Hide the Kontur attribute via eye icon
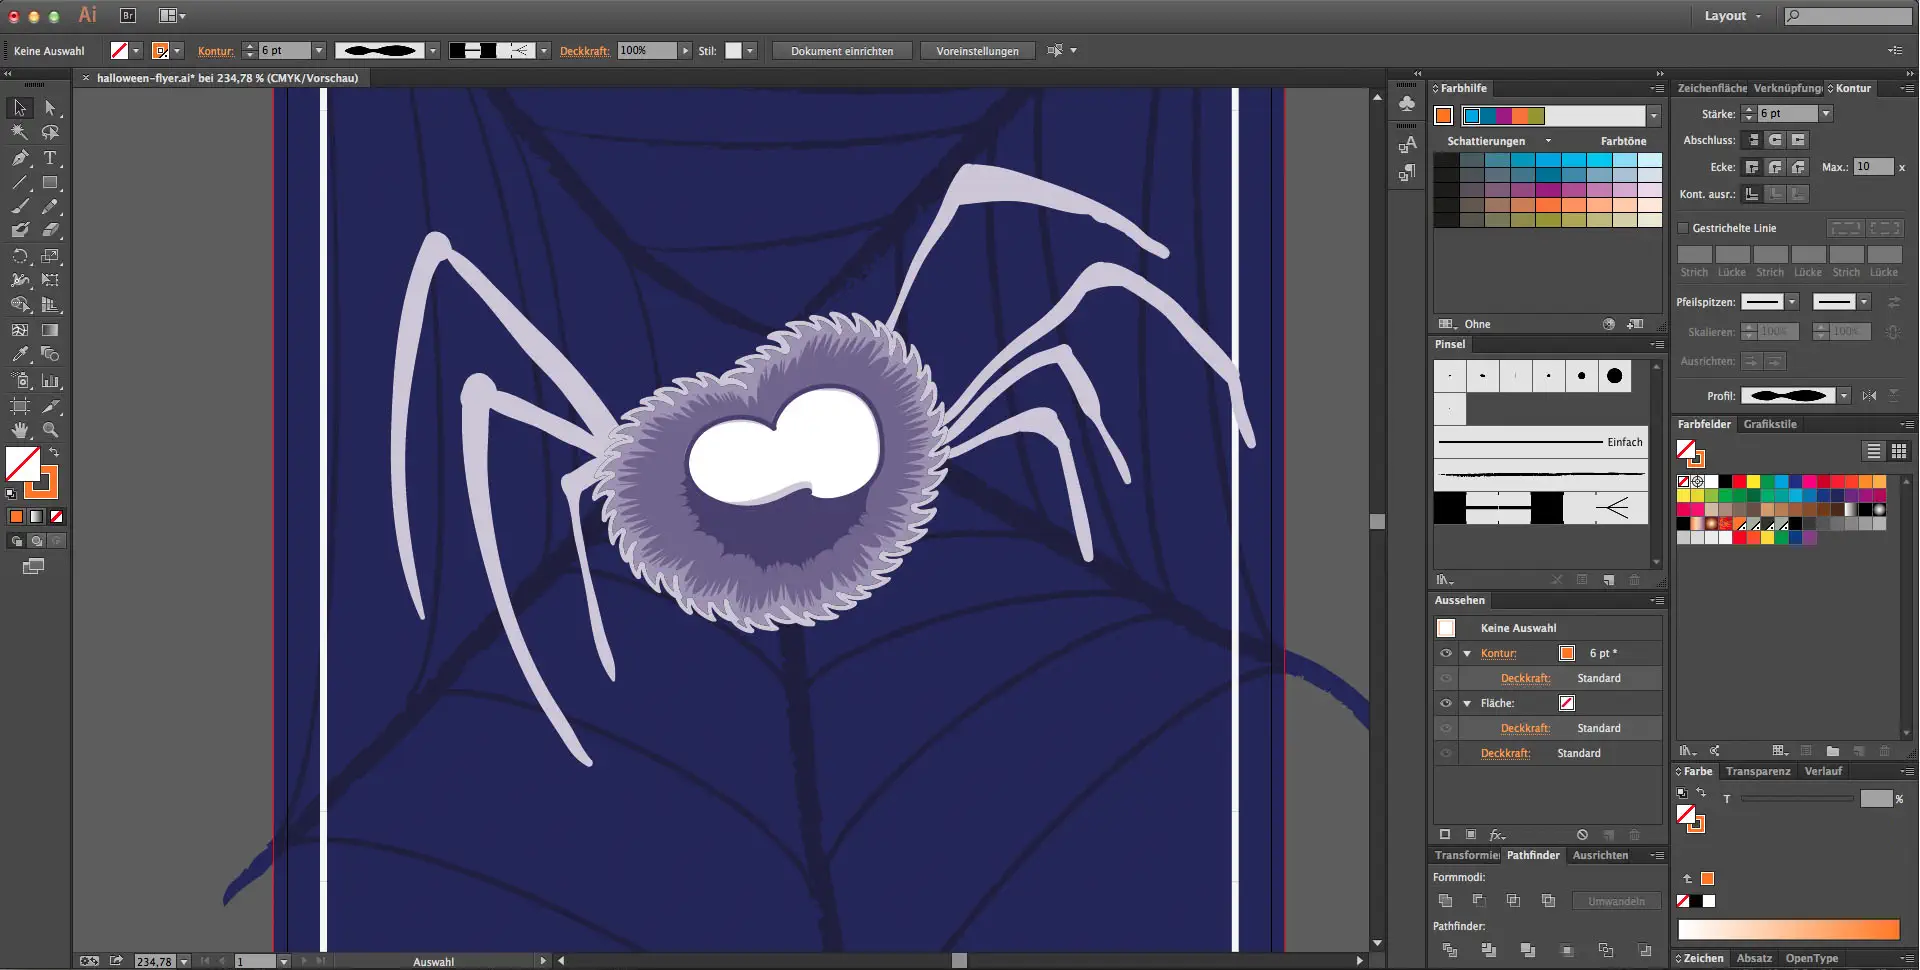This screenshot has width=1920, height=970. (x=1446, y=653)
